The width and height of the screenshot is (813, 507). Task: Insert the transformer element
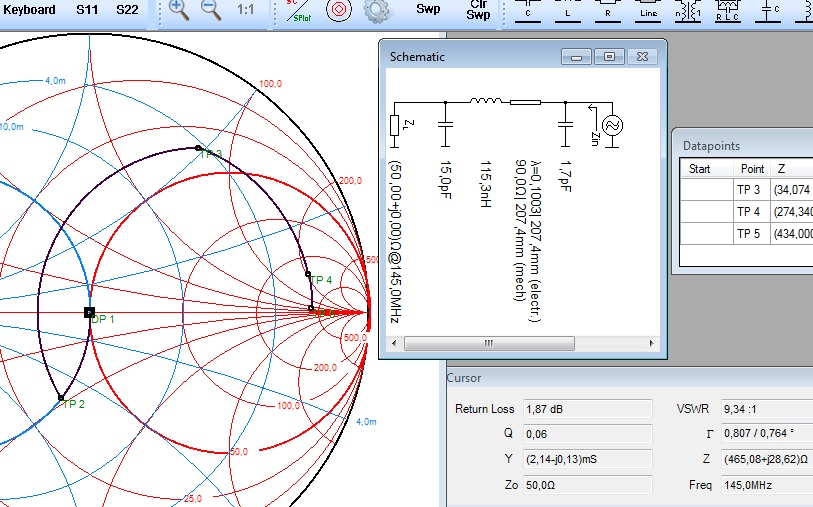tap(688, 11)
